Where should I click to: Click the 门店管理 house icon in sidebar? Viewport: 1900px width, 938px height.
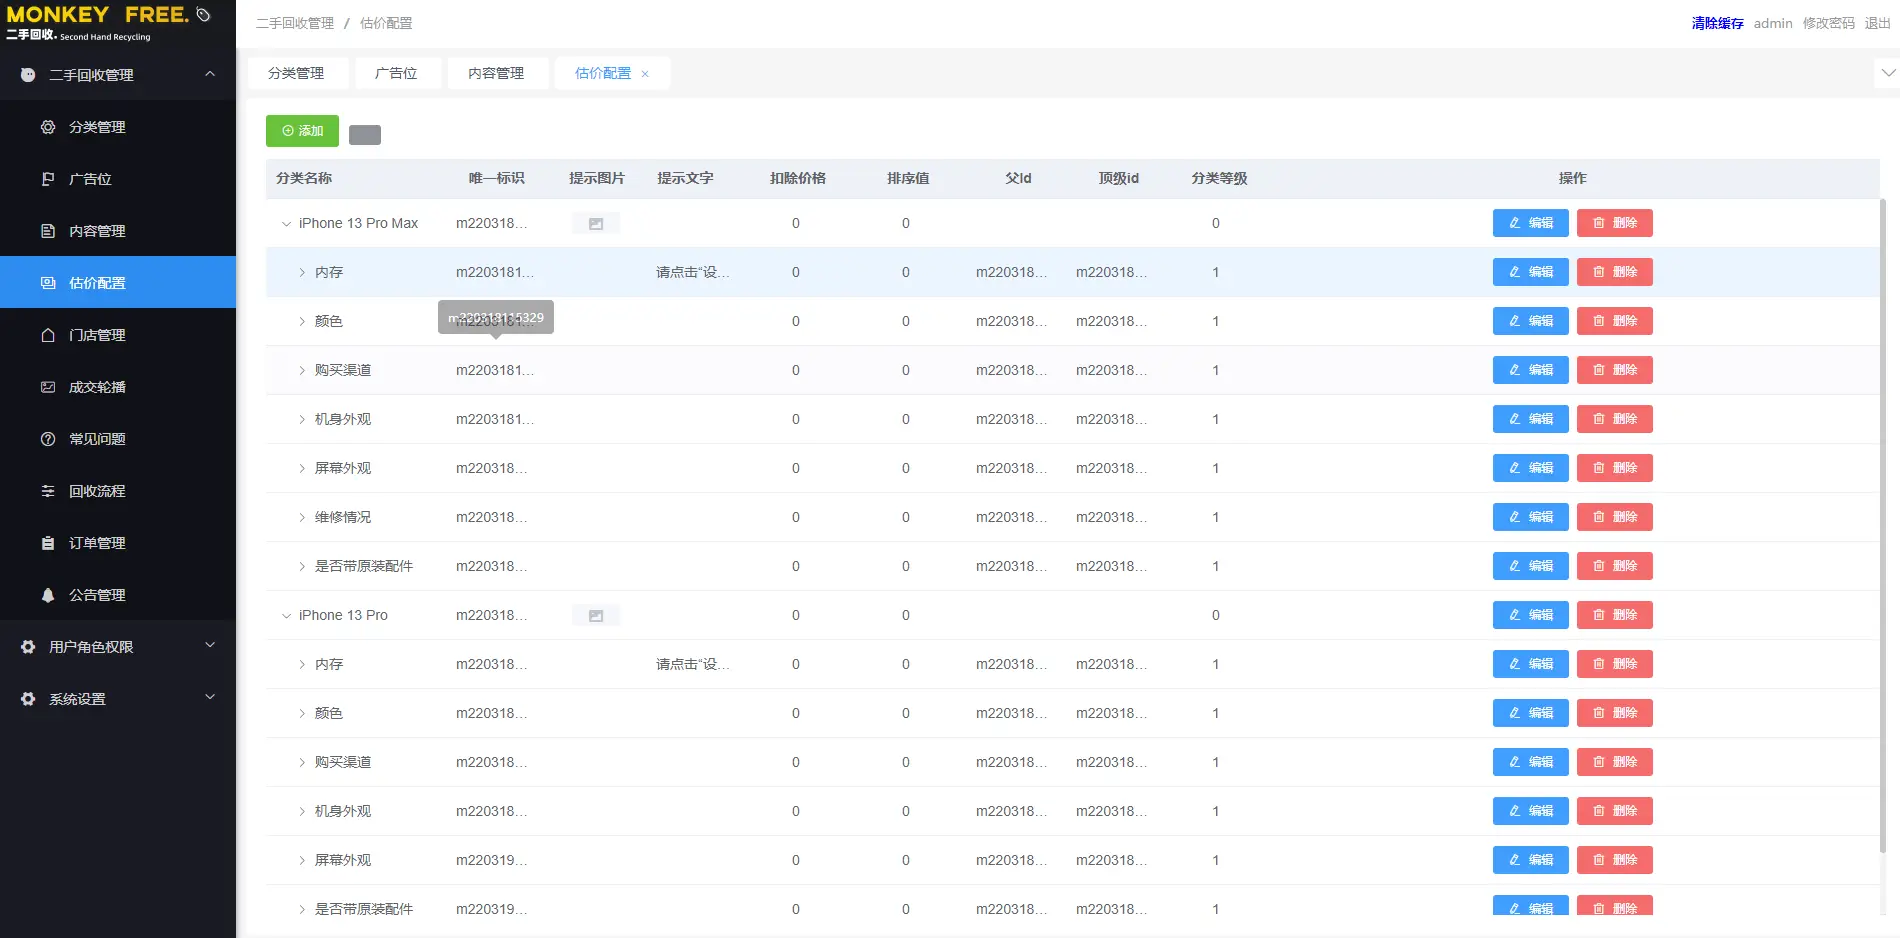pyautogui.click(x=48, y=335)
